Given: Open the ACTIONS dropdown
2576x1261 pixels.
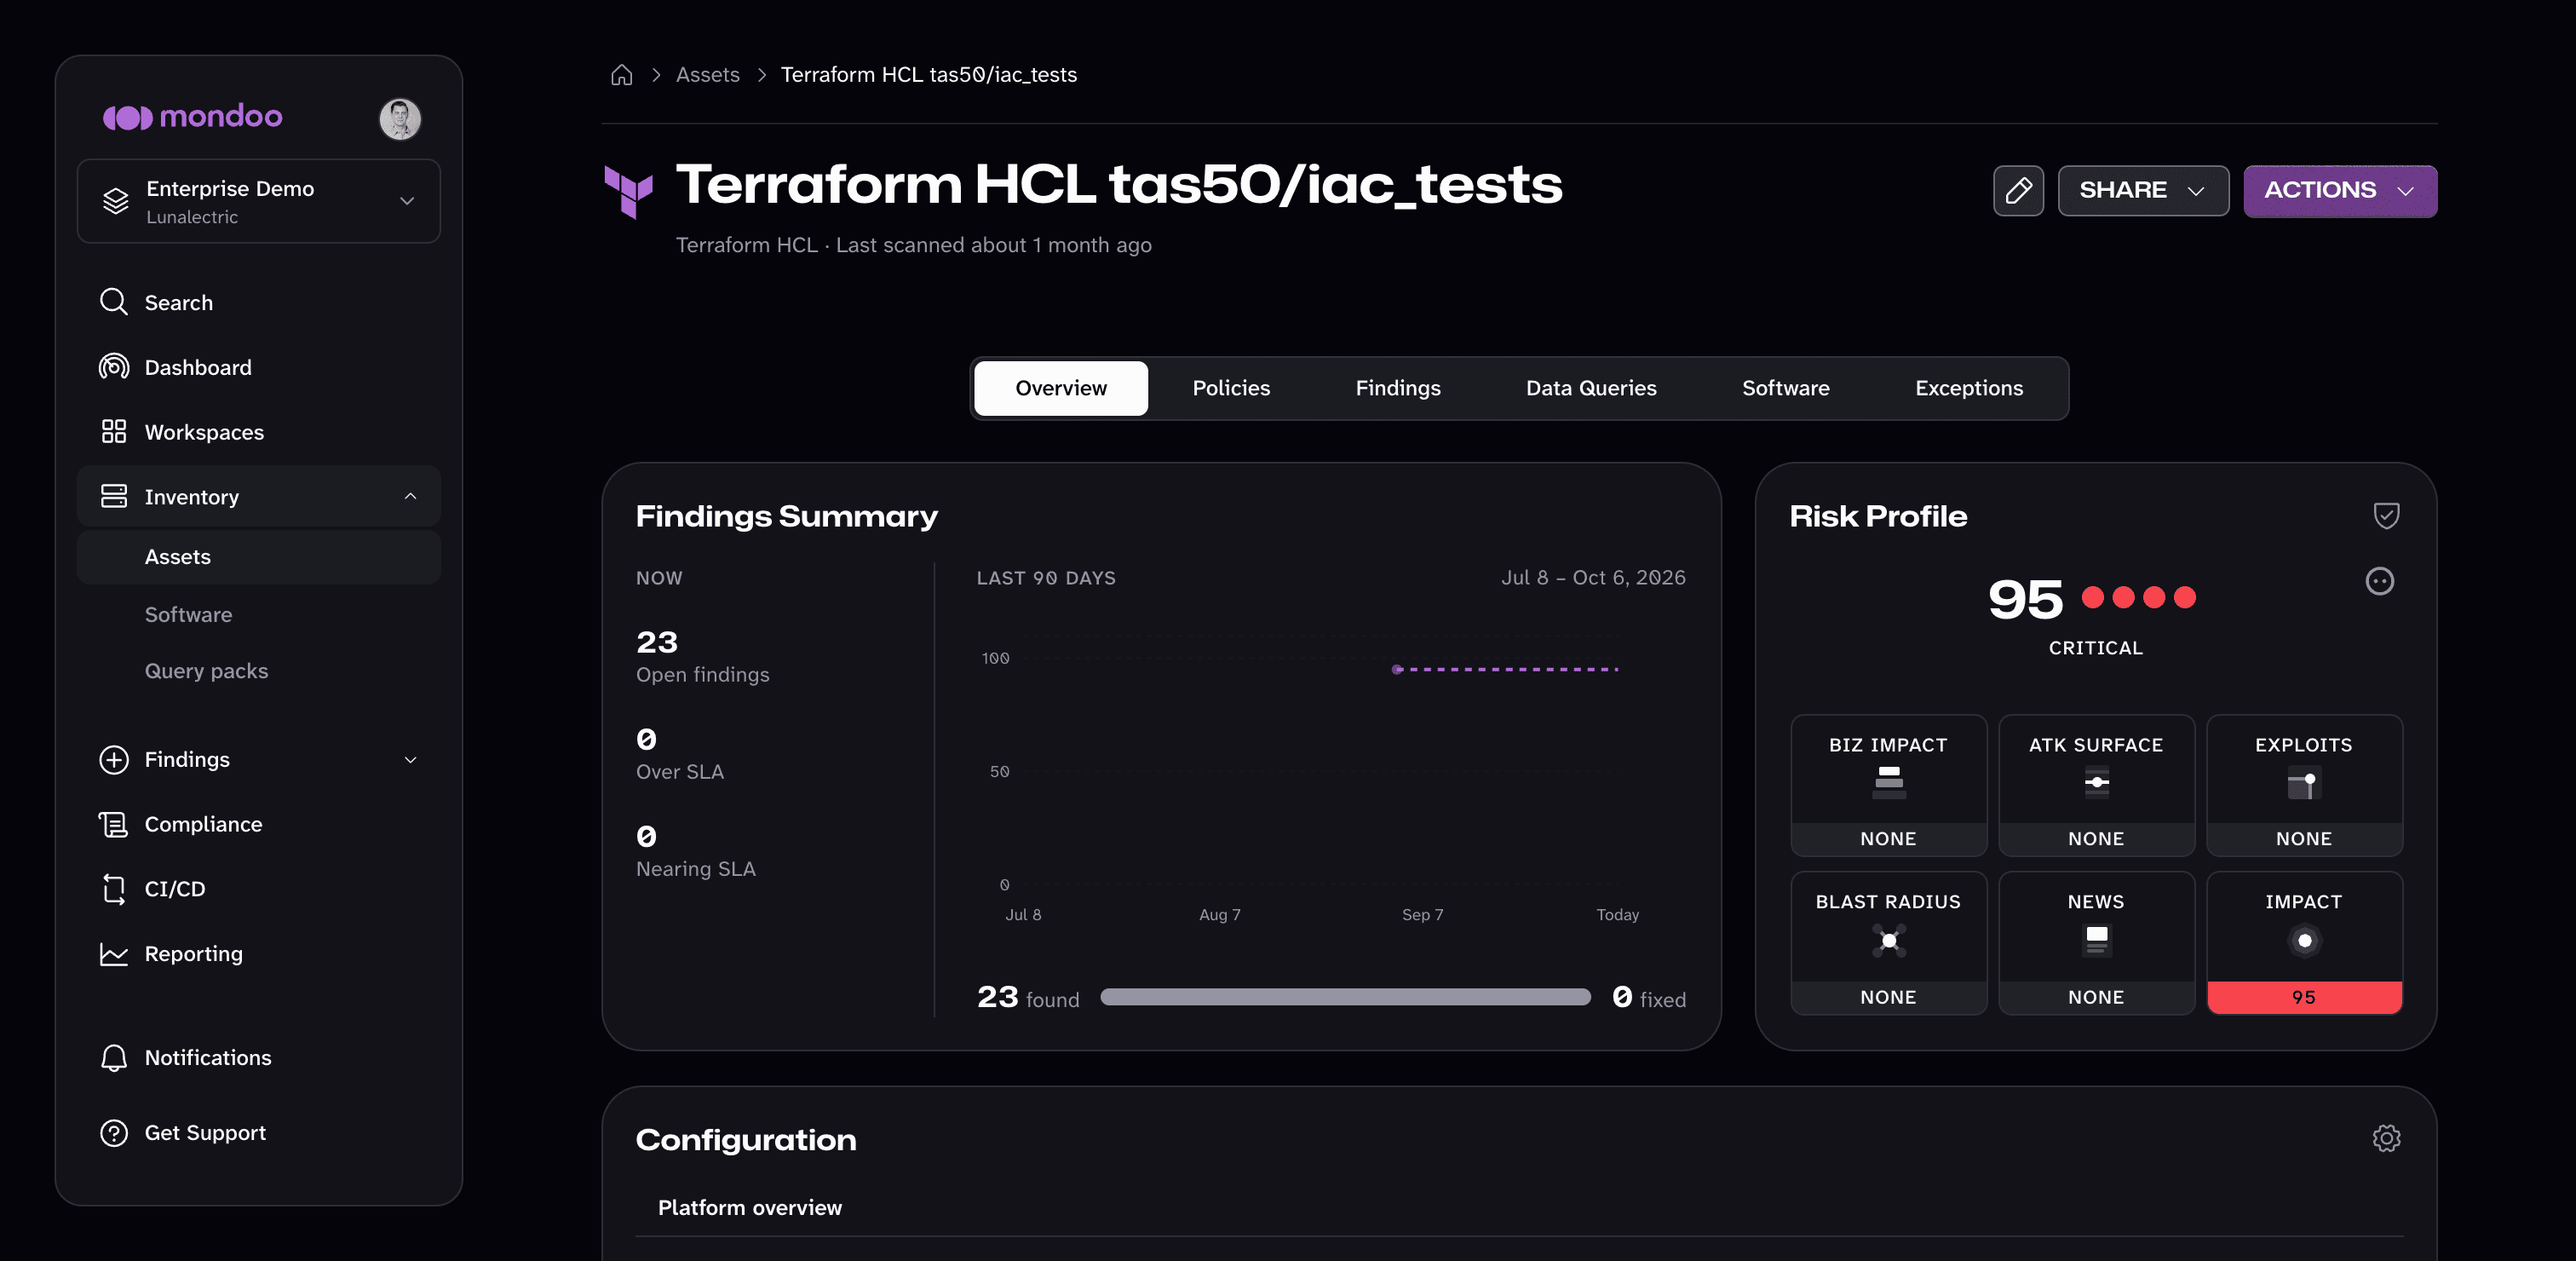Looking at the screenshot, I should coord(2340,190).
